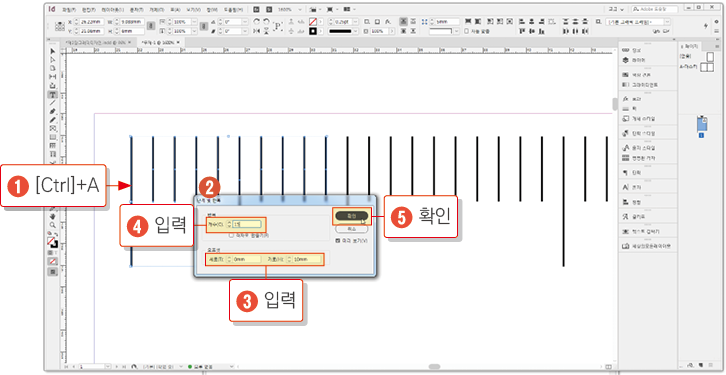The width and height of the screenshot is (726, 375).
Task: Click the 취소 (Cancel) button in dialog
Action: [352, 229]
